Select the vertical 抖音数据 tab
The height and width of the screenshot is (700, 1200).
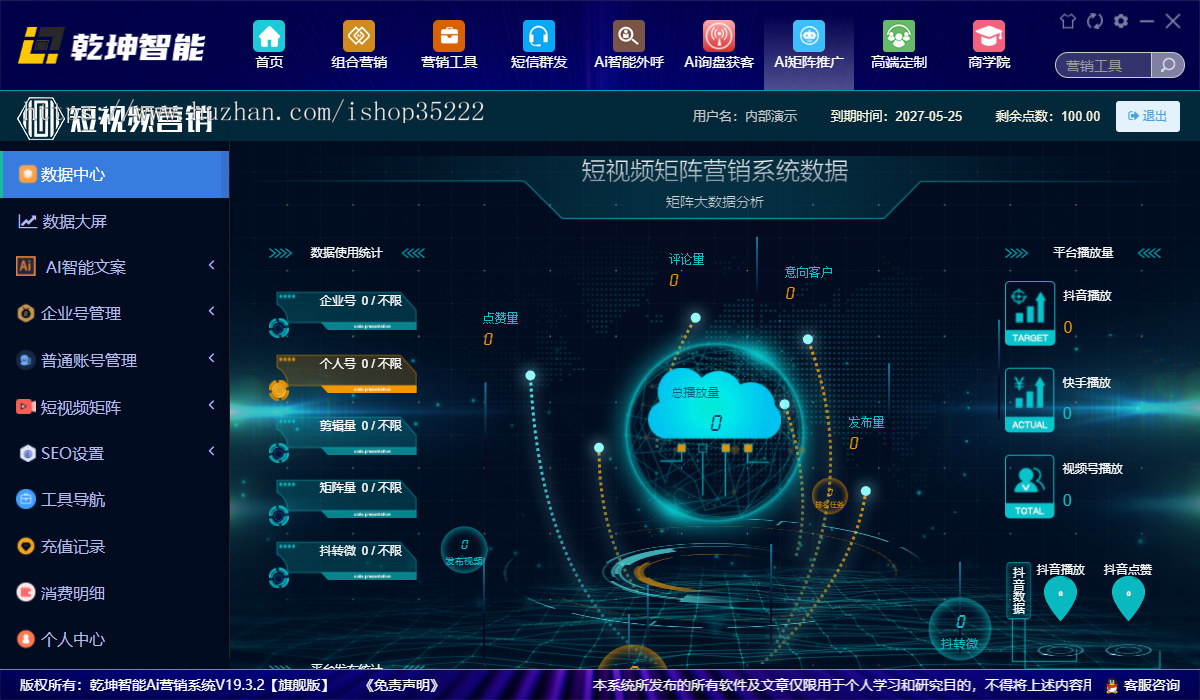click(1018, 590)
